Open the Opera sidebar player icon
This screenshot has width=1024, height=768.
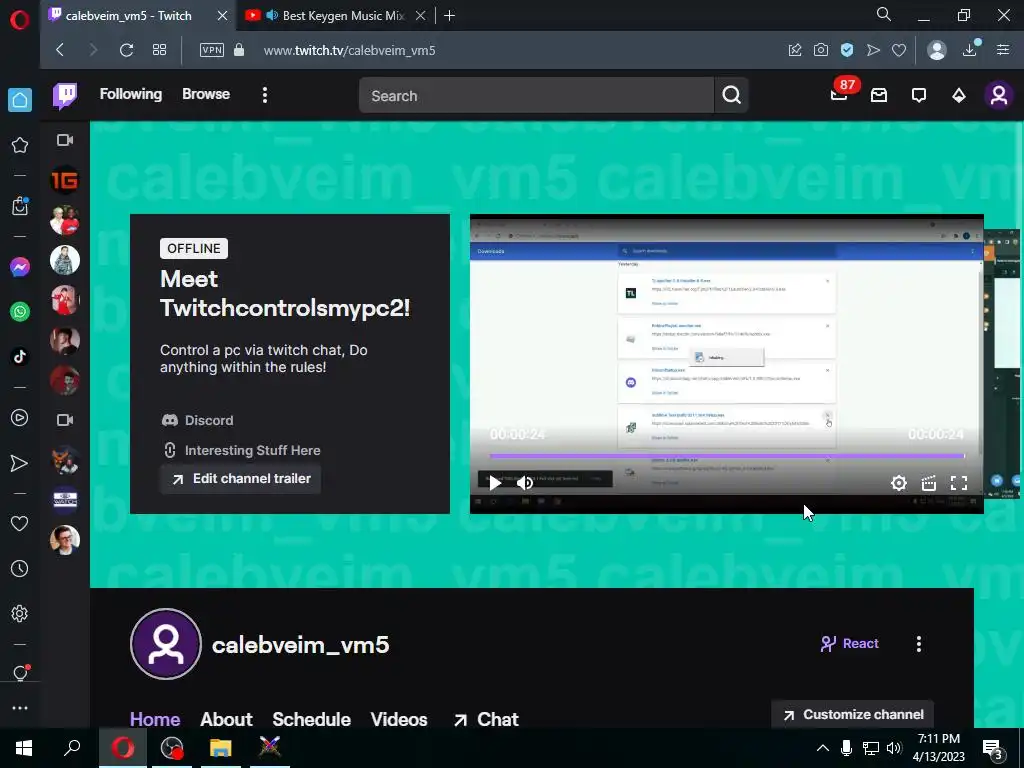point(20,418)
